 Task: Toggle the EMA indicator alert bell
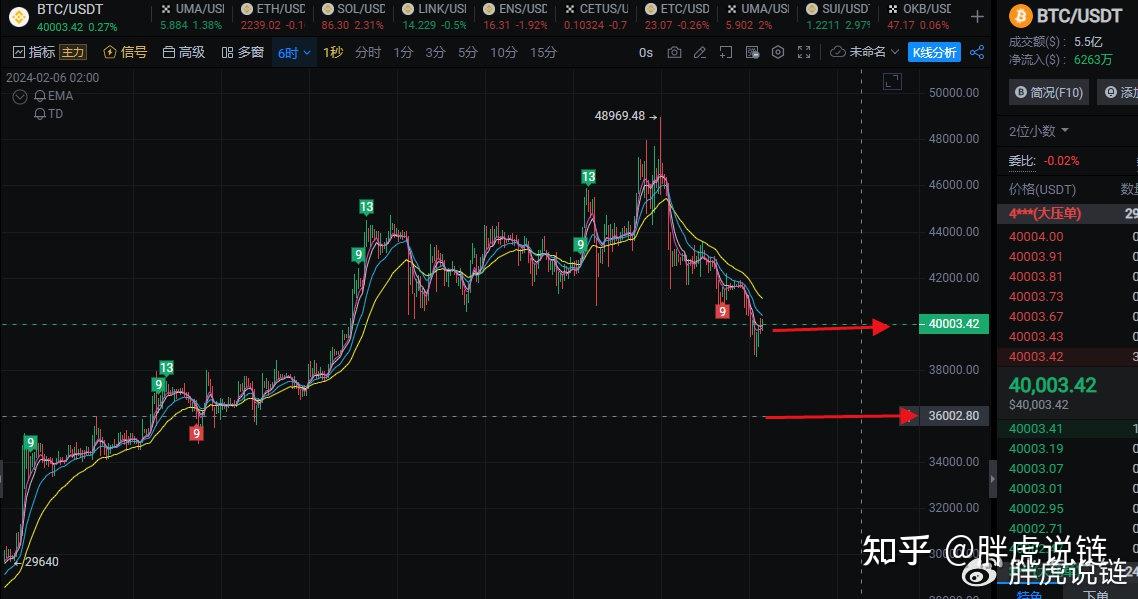[39, 96]
